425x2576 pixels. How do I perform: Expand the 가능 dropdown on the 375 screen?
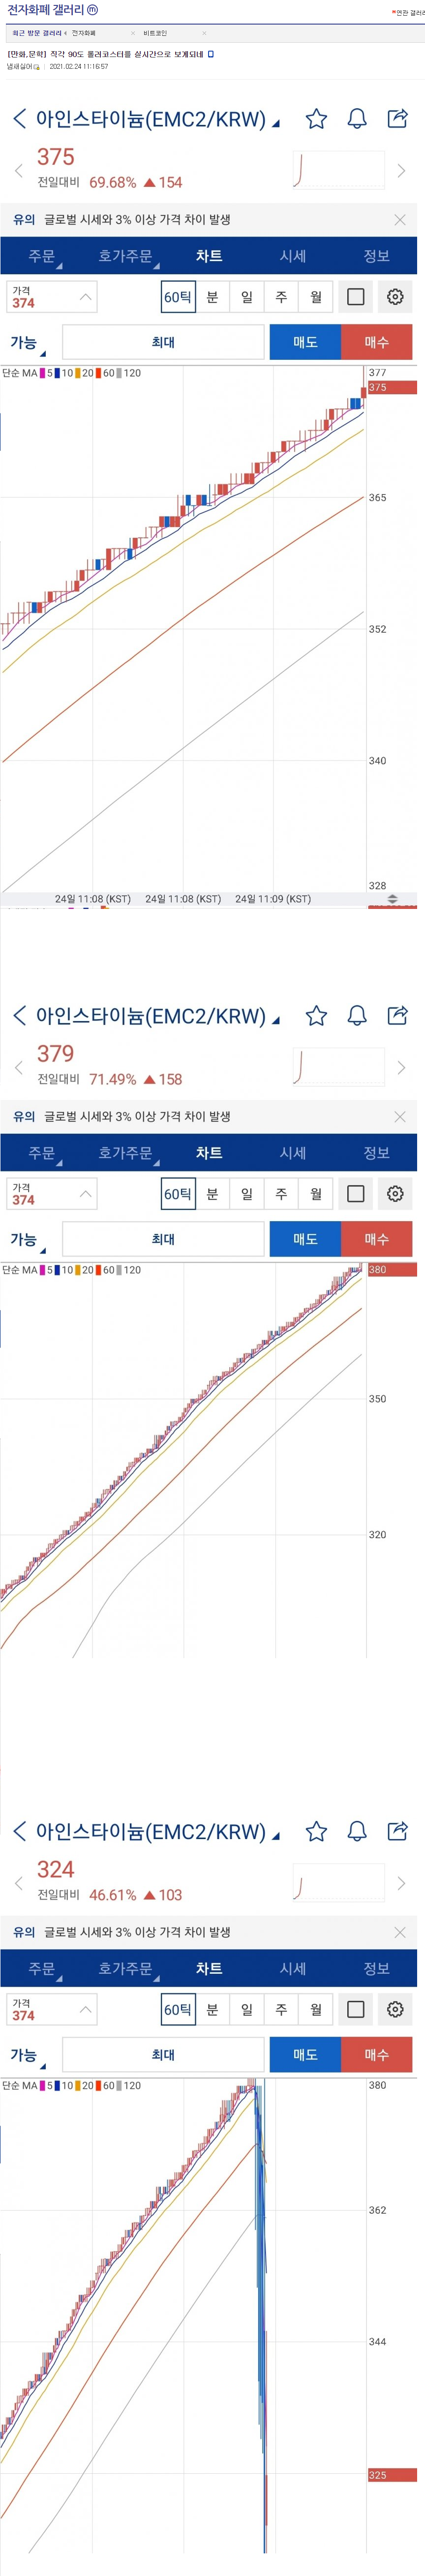click(28, 344)
